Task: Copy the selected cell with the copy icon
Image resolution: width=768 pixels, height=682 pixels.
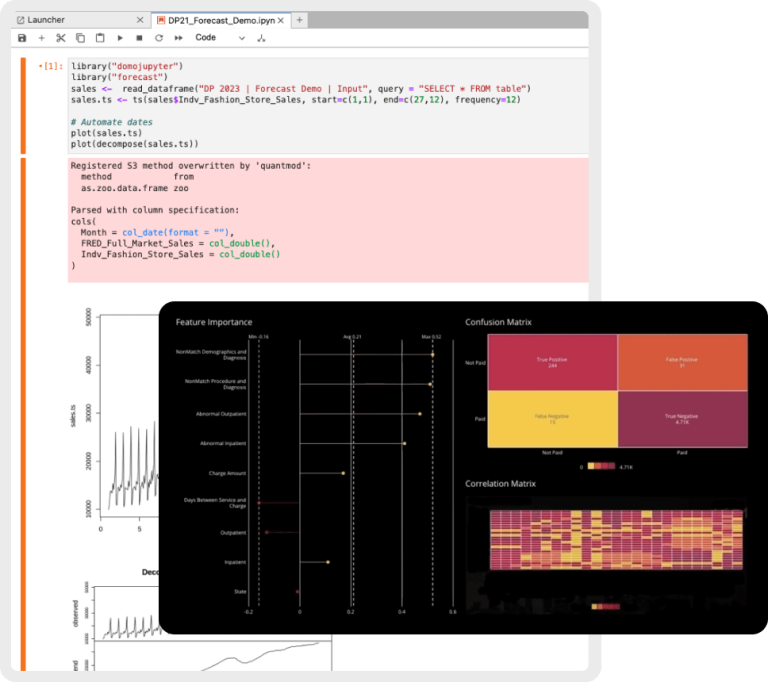Action: [80, 38]
